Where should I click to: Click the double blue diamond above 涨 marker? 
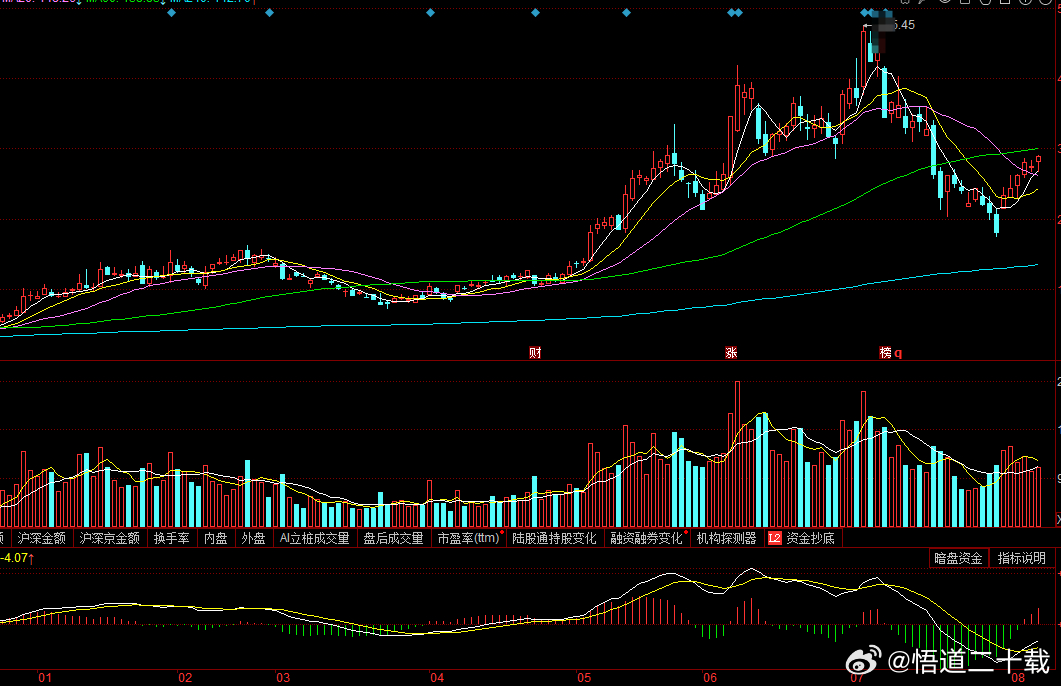[x=734, y=12]
